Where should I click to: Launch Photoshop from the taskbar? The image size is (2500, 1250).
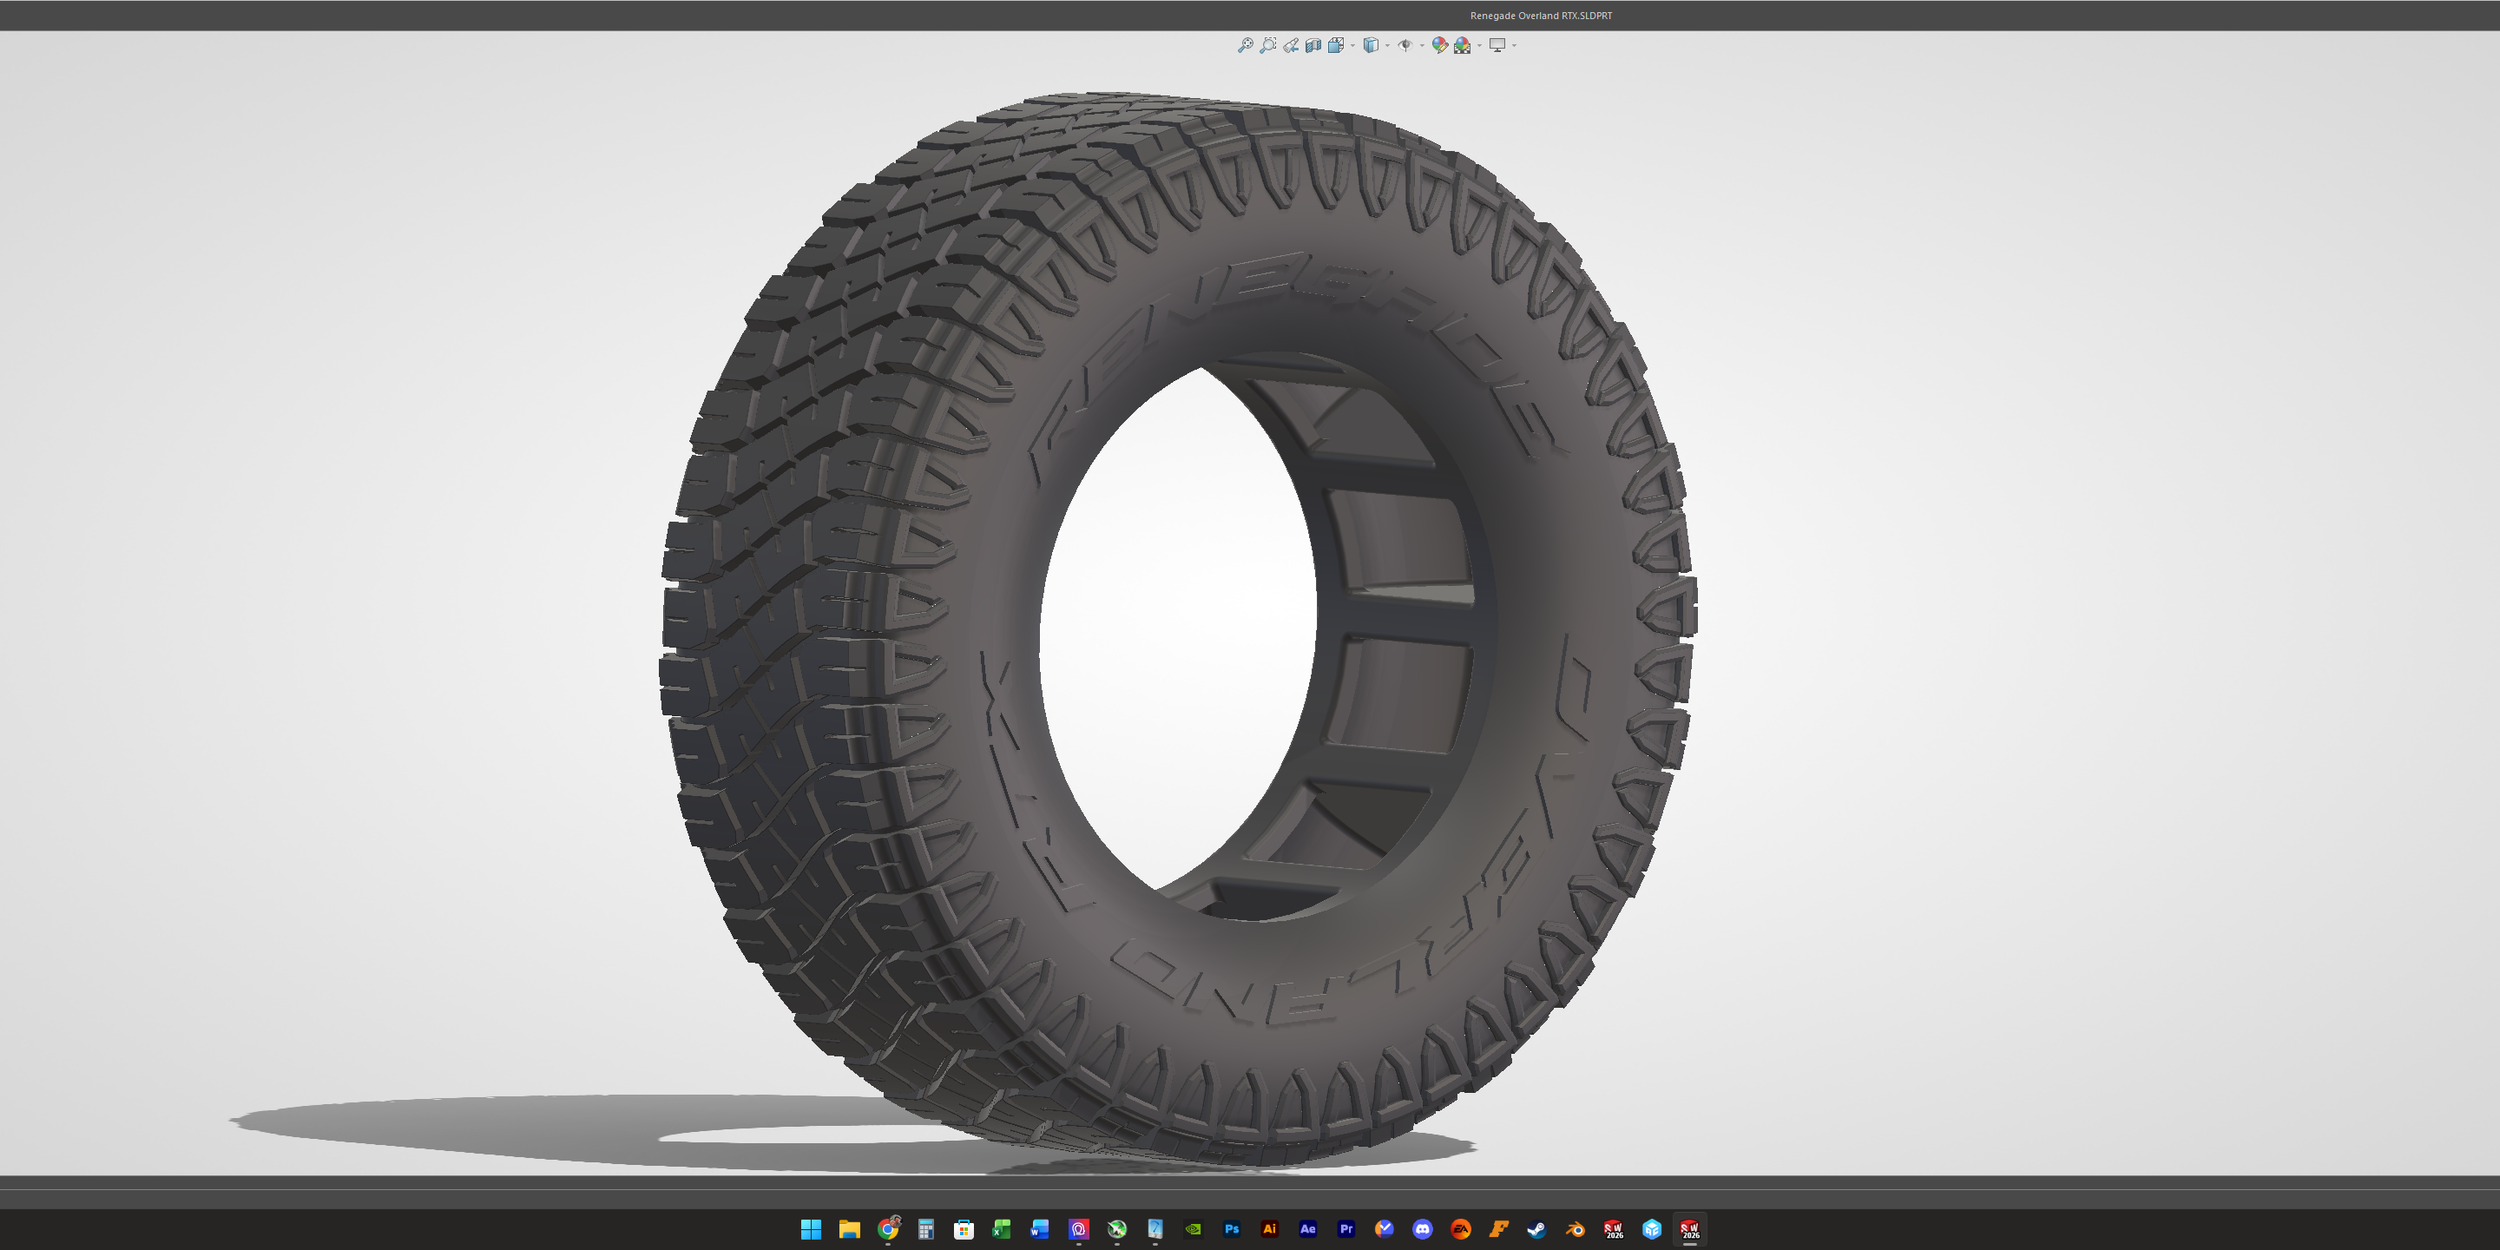pyautogui.click(x=1232, y=1229)
